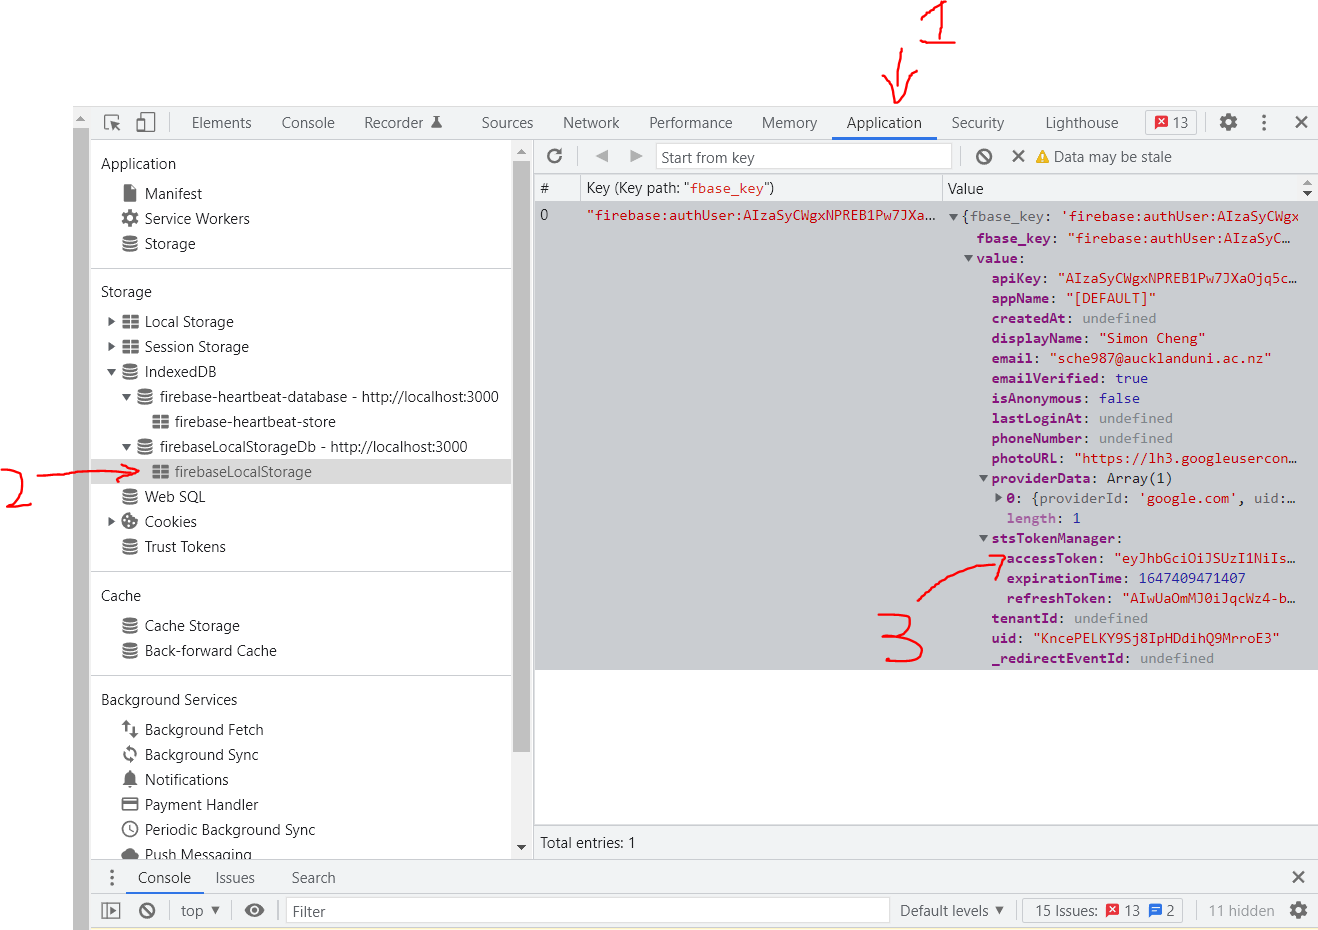Screen dimensions: 1318x930
Task: Click the Start from key input
Action: click(x=804, y=157)
